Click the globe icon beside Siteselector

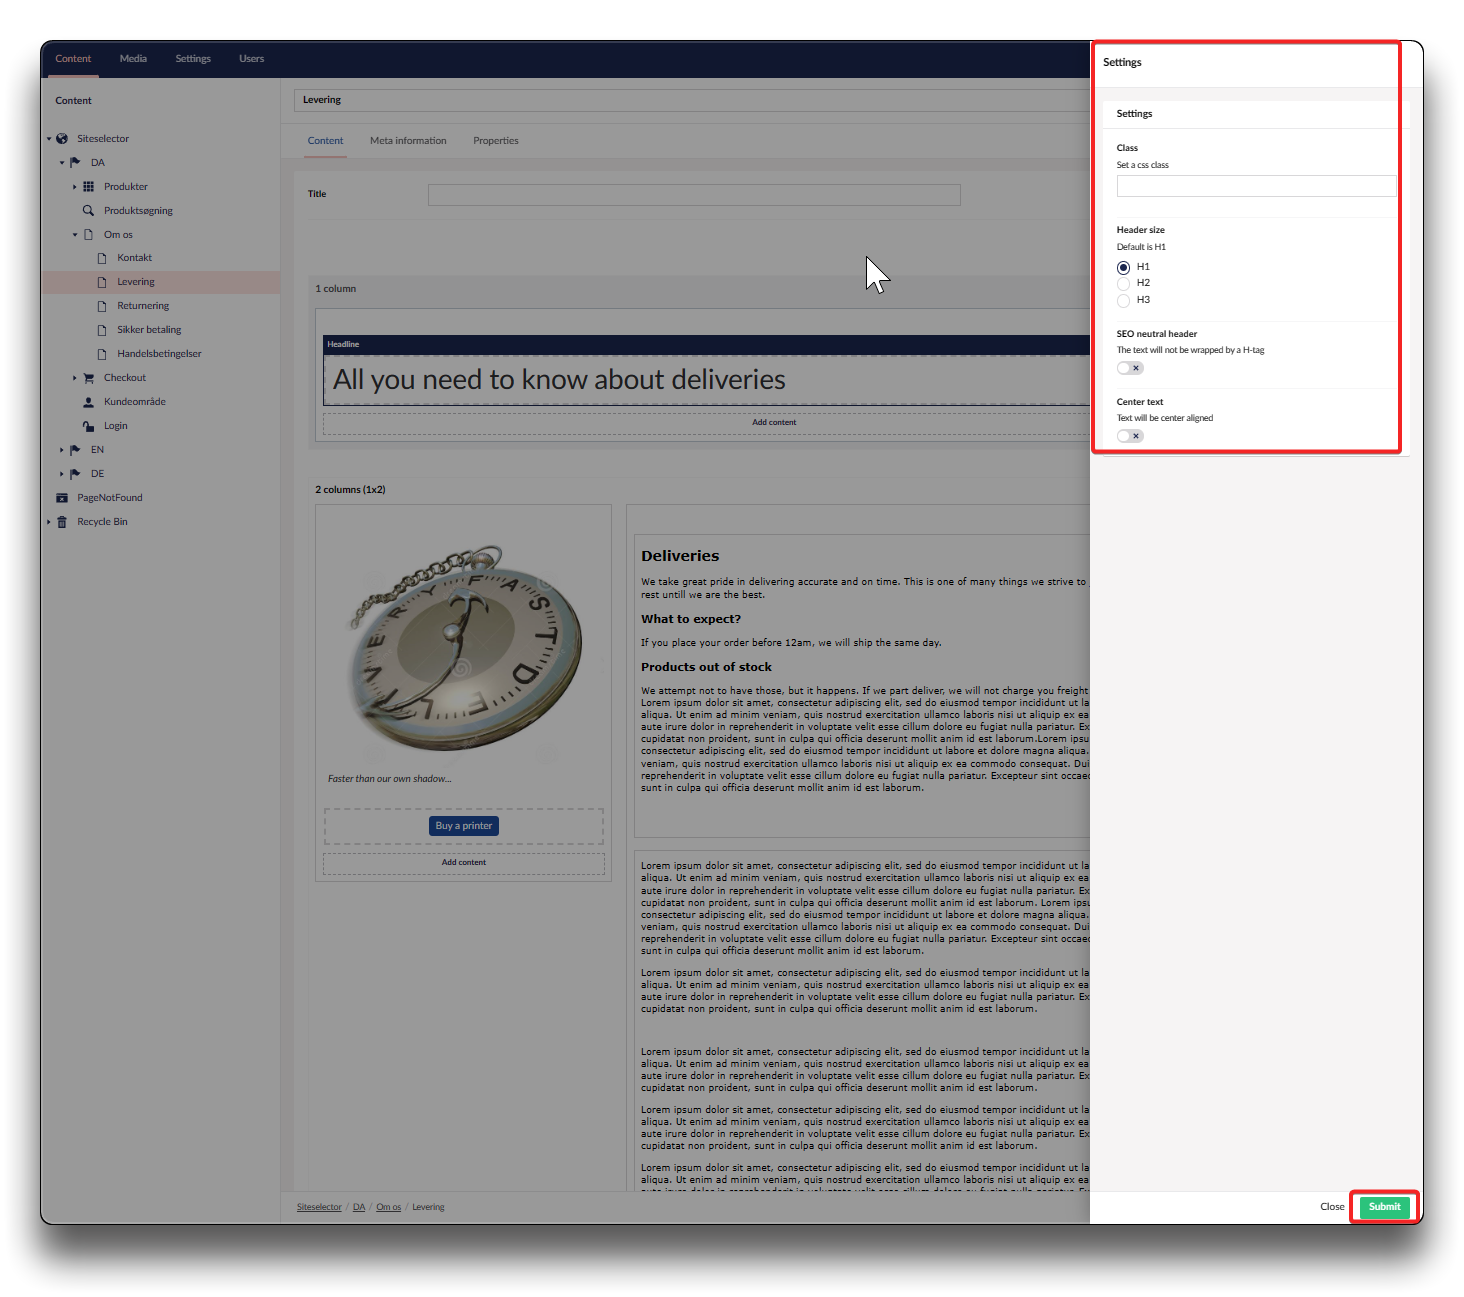point(62,139)
